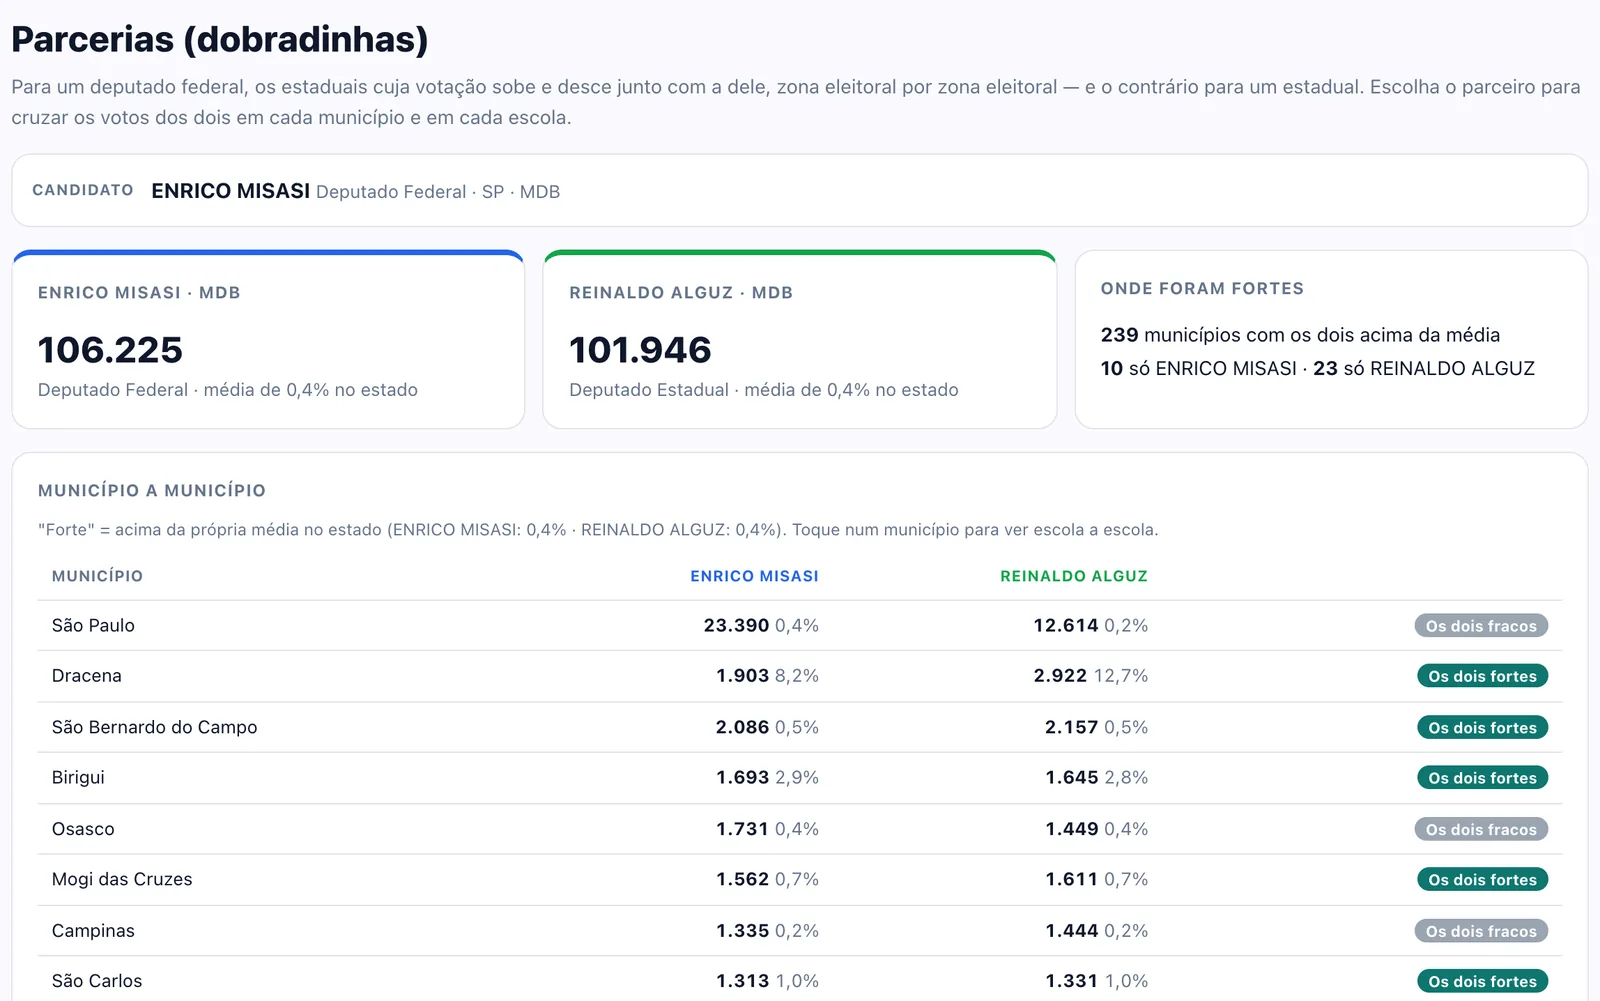This screenshot has width=1600, height=1001.
Task: Open the candidate selector showing ENRICO MISASI
Action: (x=799, y=190)
